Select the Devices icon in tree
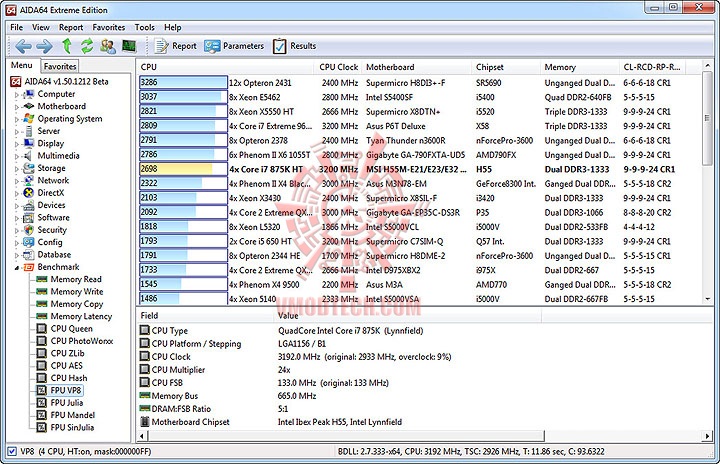 point(28,205)
